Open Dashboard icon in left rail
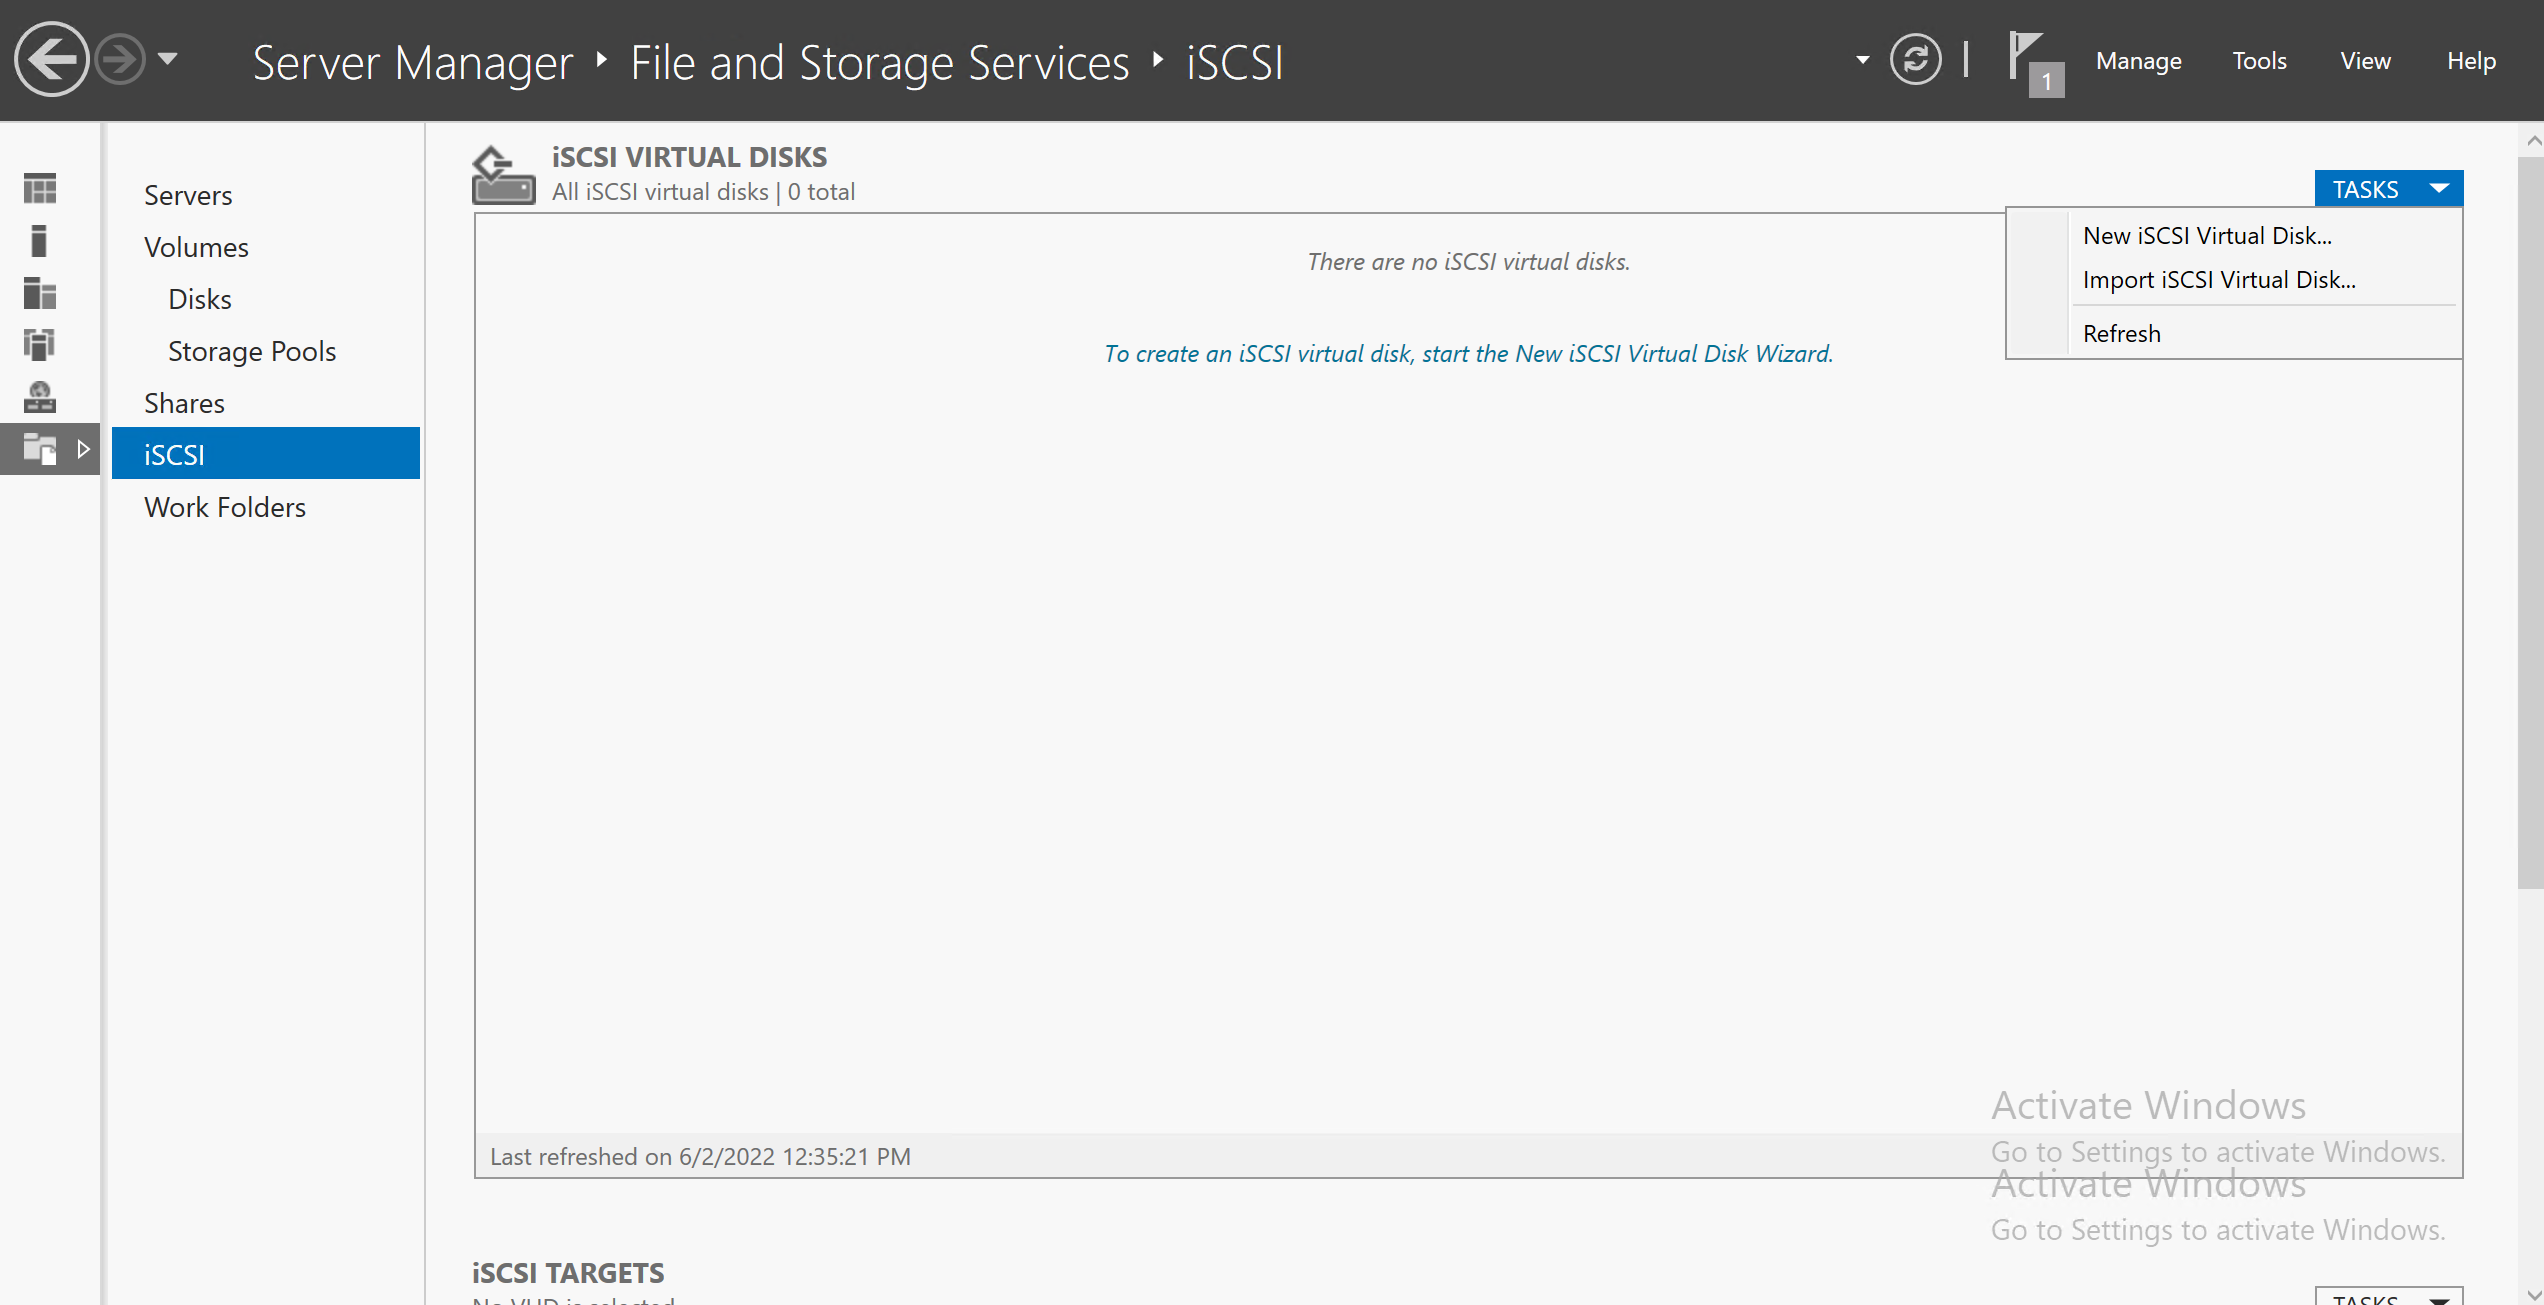The width and height of the screenshot is (2544, 1305). tap(40, 188)
